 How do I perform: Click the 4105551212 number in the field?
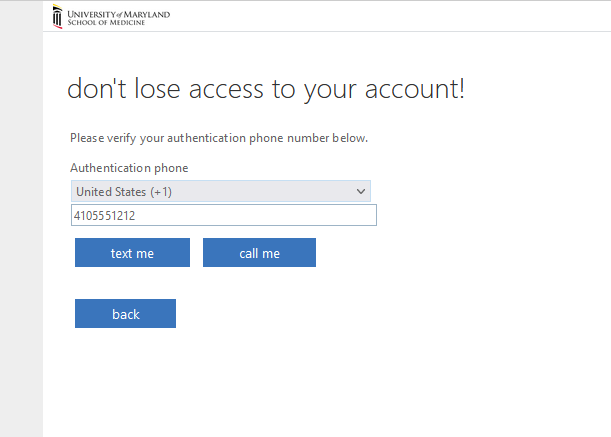coord(104,215)
